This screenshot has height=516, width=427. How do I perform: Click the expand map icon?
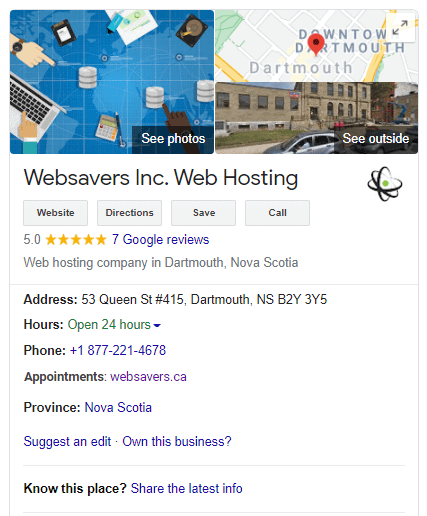click(x=400, y=28)
